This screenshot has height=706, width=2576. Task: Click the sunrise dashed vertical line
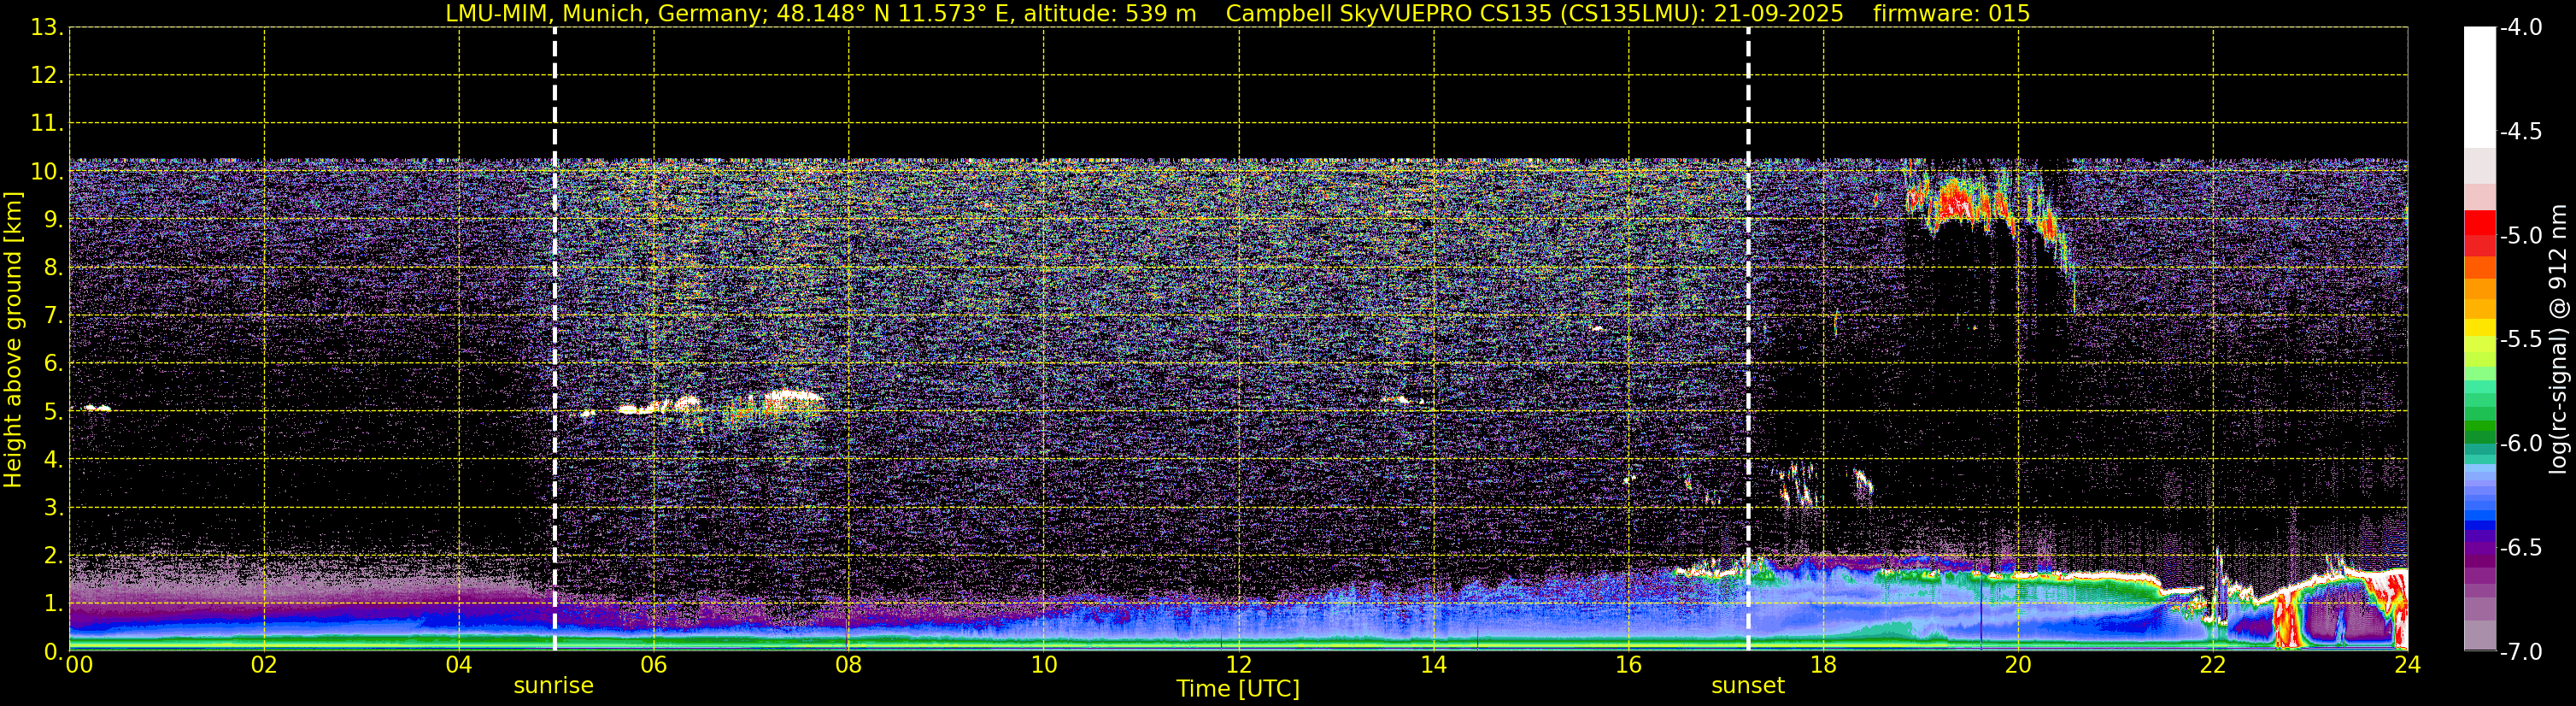[554, 339]
